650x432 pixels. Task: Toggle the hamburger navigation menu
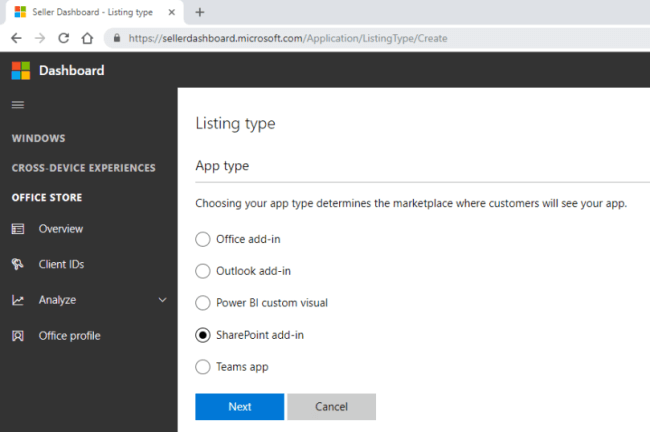tap(18, 105)
